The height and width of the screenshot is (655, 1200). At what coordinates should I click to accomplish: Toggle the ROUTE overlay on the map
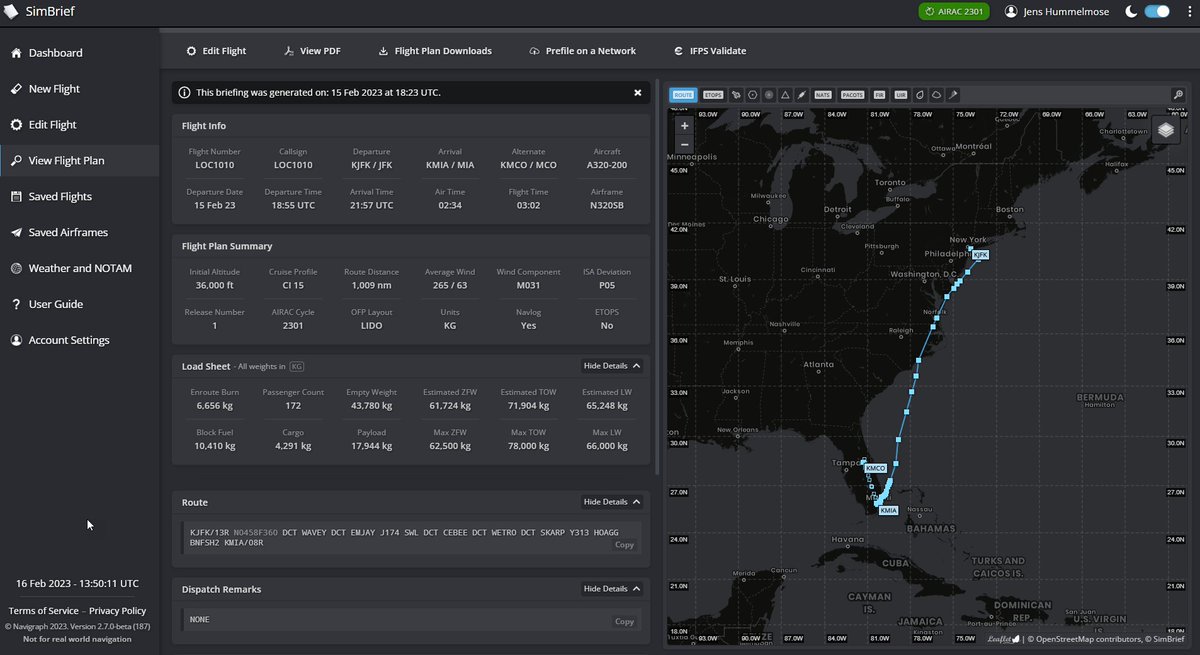[x=683, y=94]
